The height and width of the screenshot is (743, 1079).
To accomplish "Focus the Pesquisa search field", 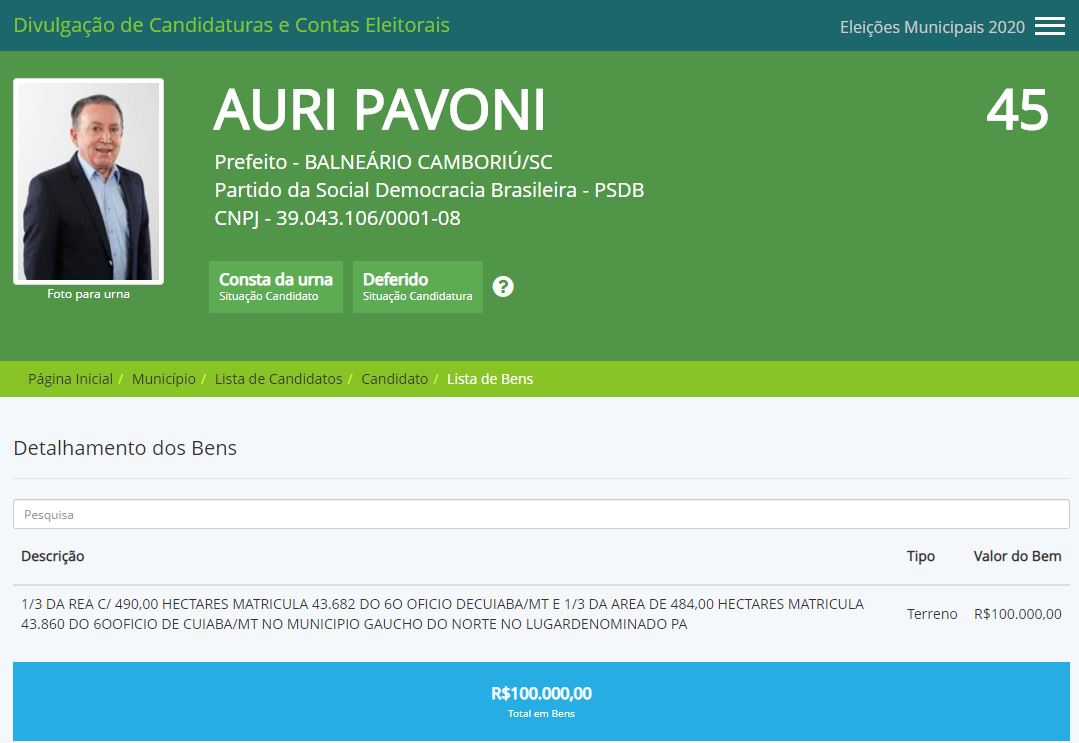I will pyautogui.click(x=541, y=514).
